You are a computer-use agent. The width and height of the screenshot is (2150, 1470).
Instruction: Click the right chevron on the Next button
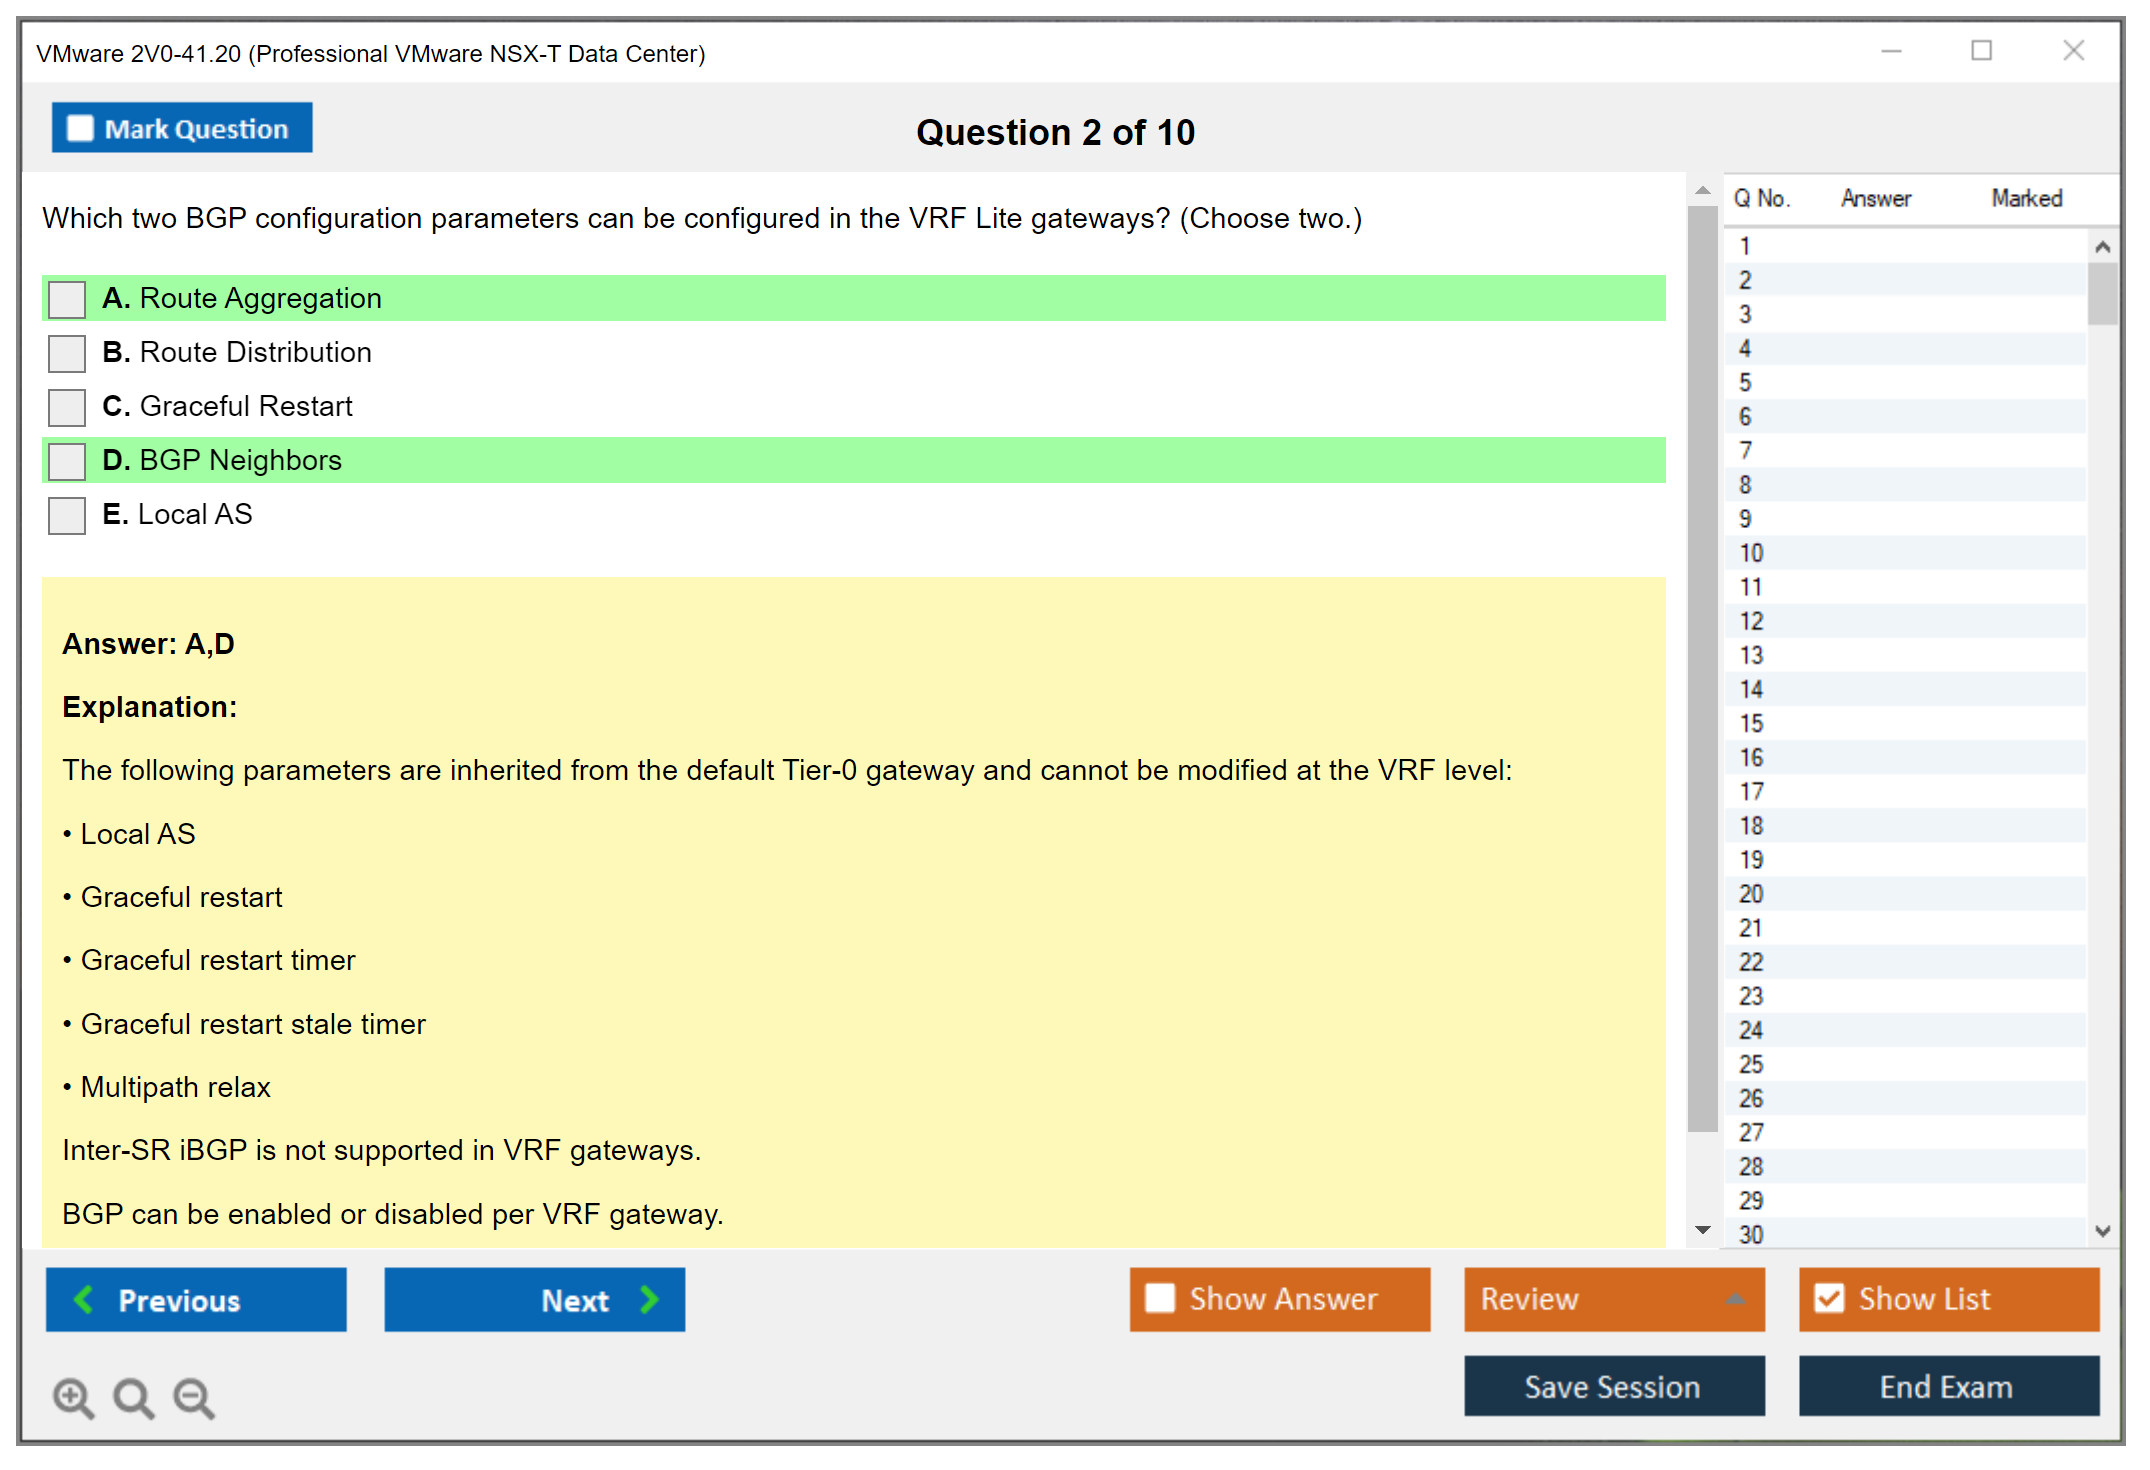point(649,1299)
